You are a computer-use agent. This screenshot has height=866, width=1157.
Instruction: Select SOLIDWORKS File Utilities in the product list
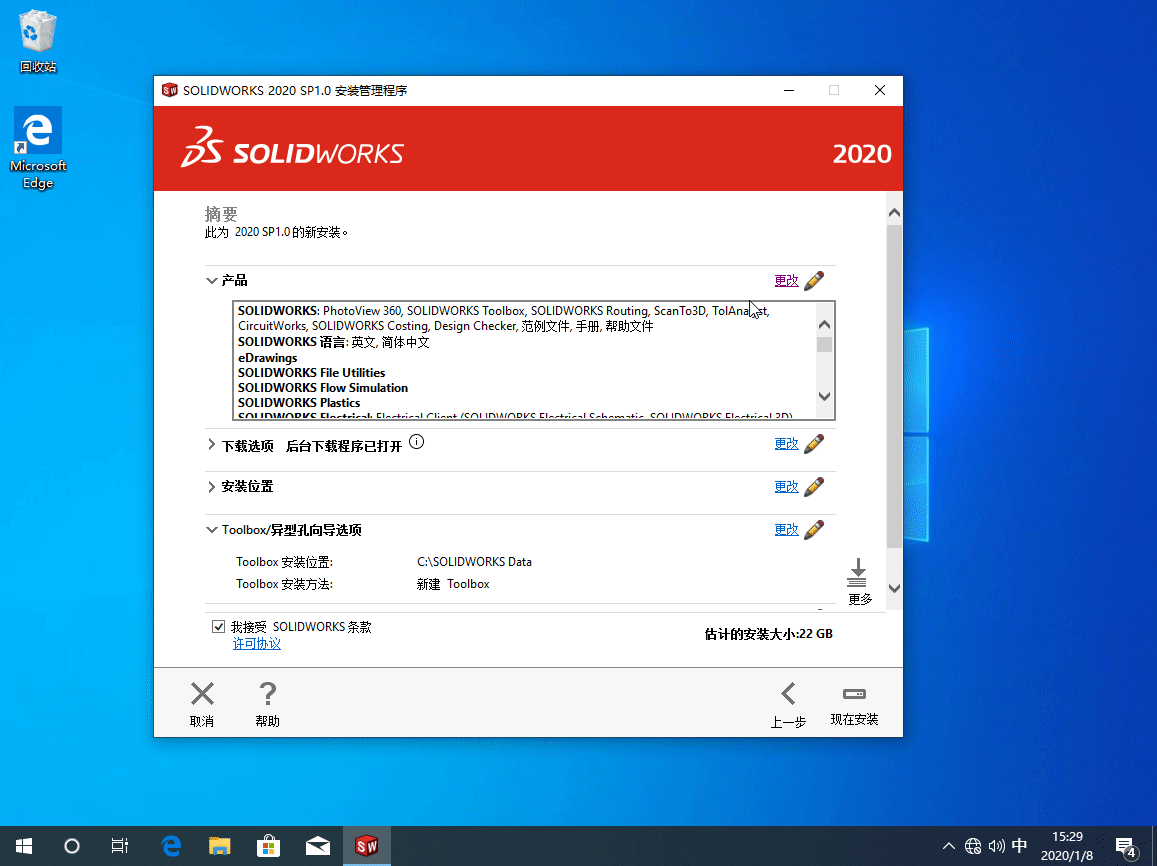311,373
